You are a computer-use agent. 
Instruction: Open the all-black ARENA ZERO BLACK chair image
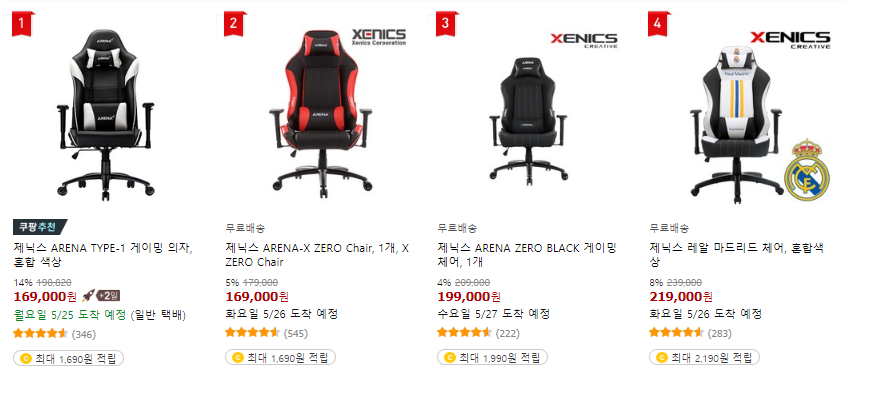(x=528, y=119)
